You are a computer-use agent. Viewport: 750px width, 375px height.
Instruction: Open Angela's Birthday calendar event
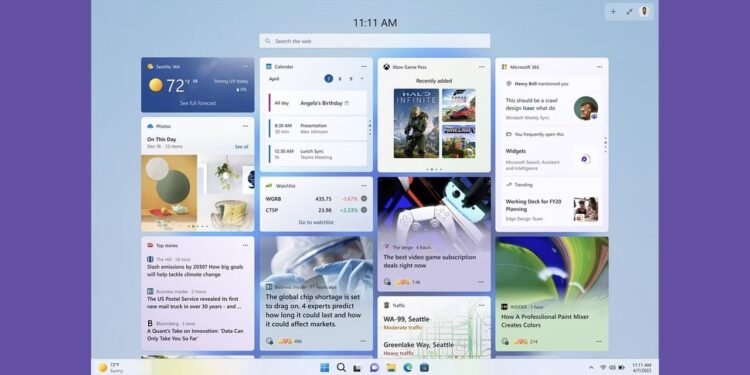click(x=318, y=103)
